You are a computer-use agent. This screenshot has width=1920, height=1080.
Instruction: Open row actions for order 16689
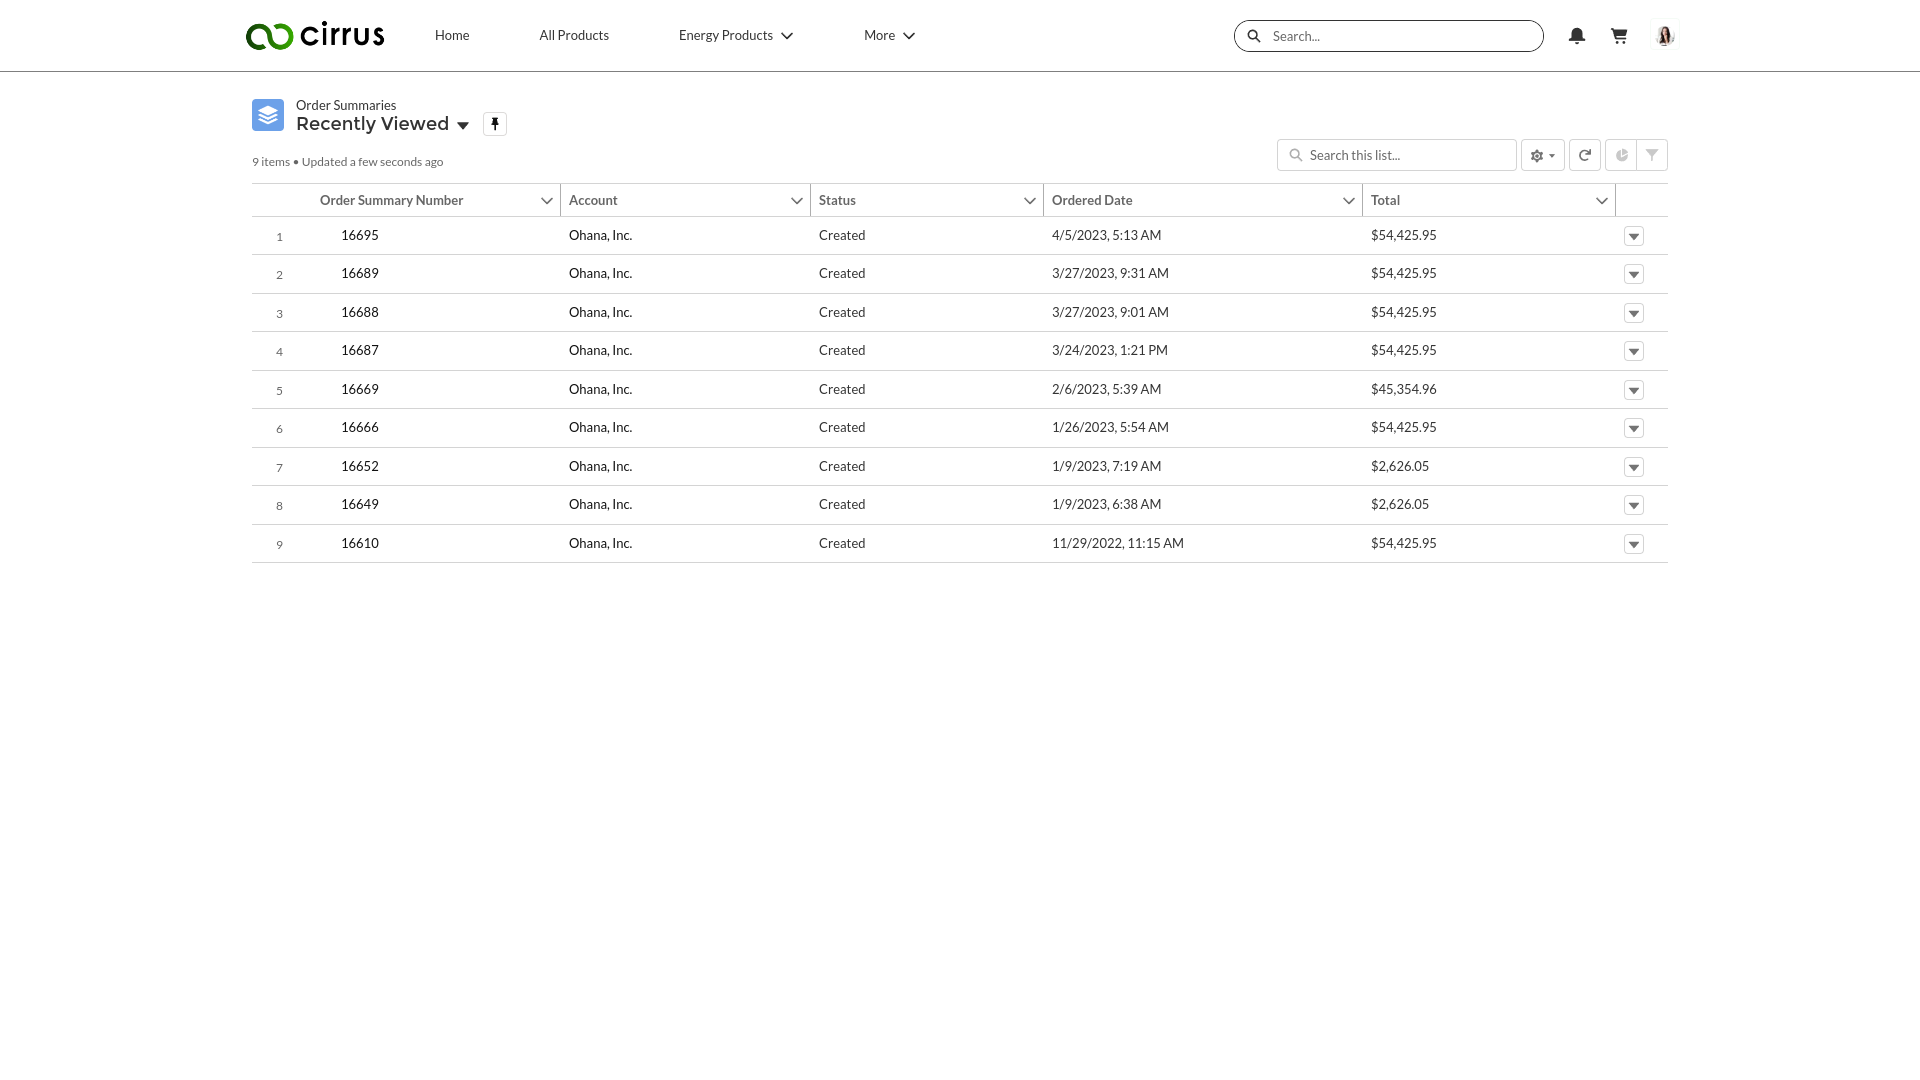click(x=1634, y=274)
